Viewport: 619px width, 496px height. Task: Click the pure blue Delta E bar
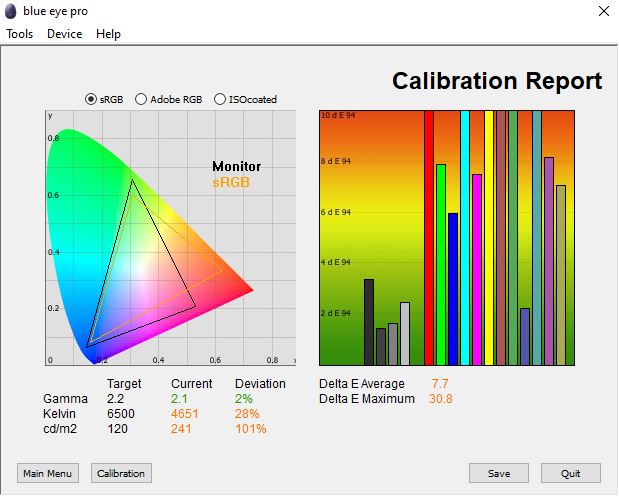(453, 290)
